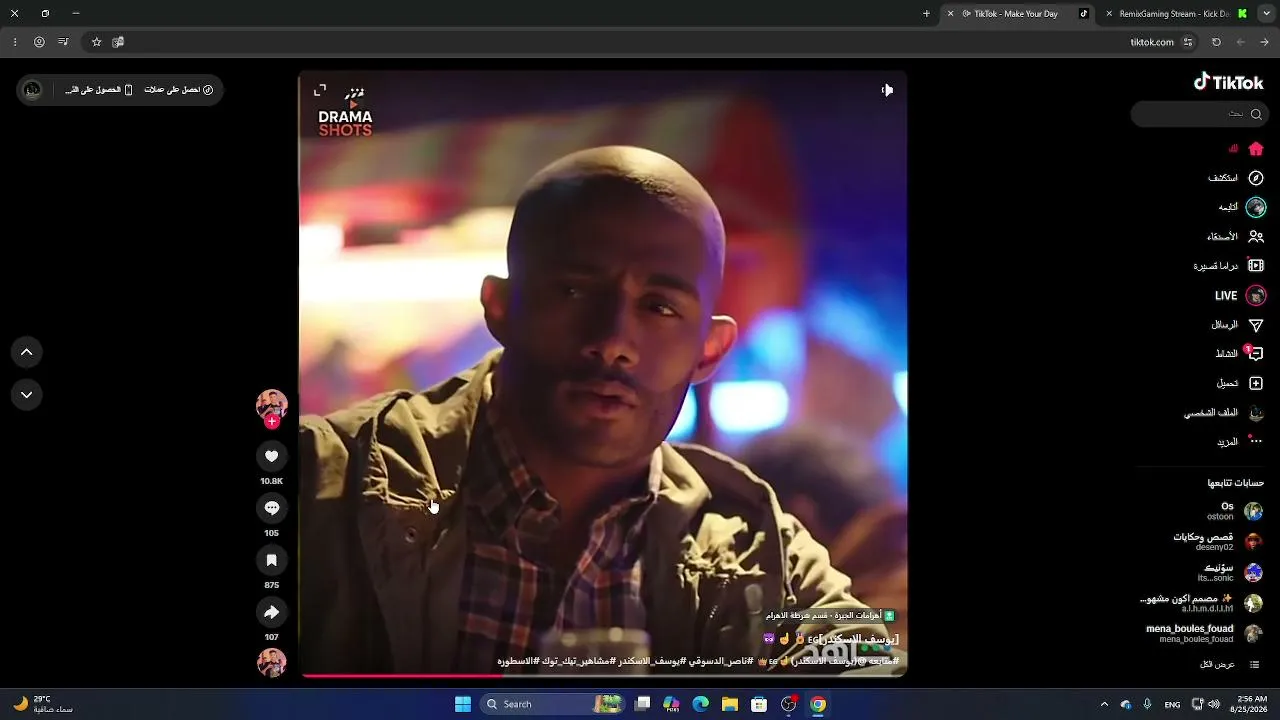This screenshot has width=1280, height=720.
Task: Close the RemixGaming Stream tab
Action: pyautogui.click(x=1109, y=14)
